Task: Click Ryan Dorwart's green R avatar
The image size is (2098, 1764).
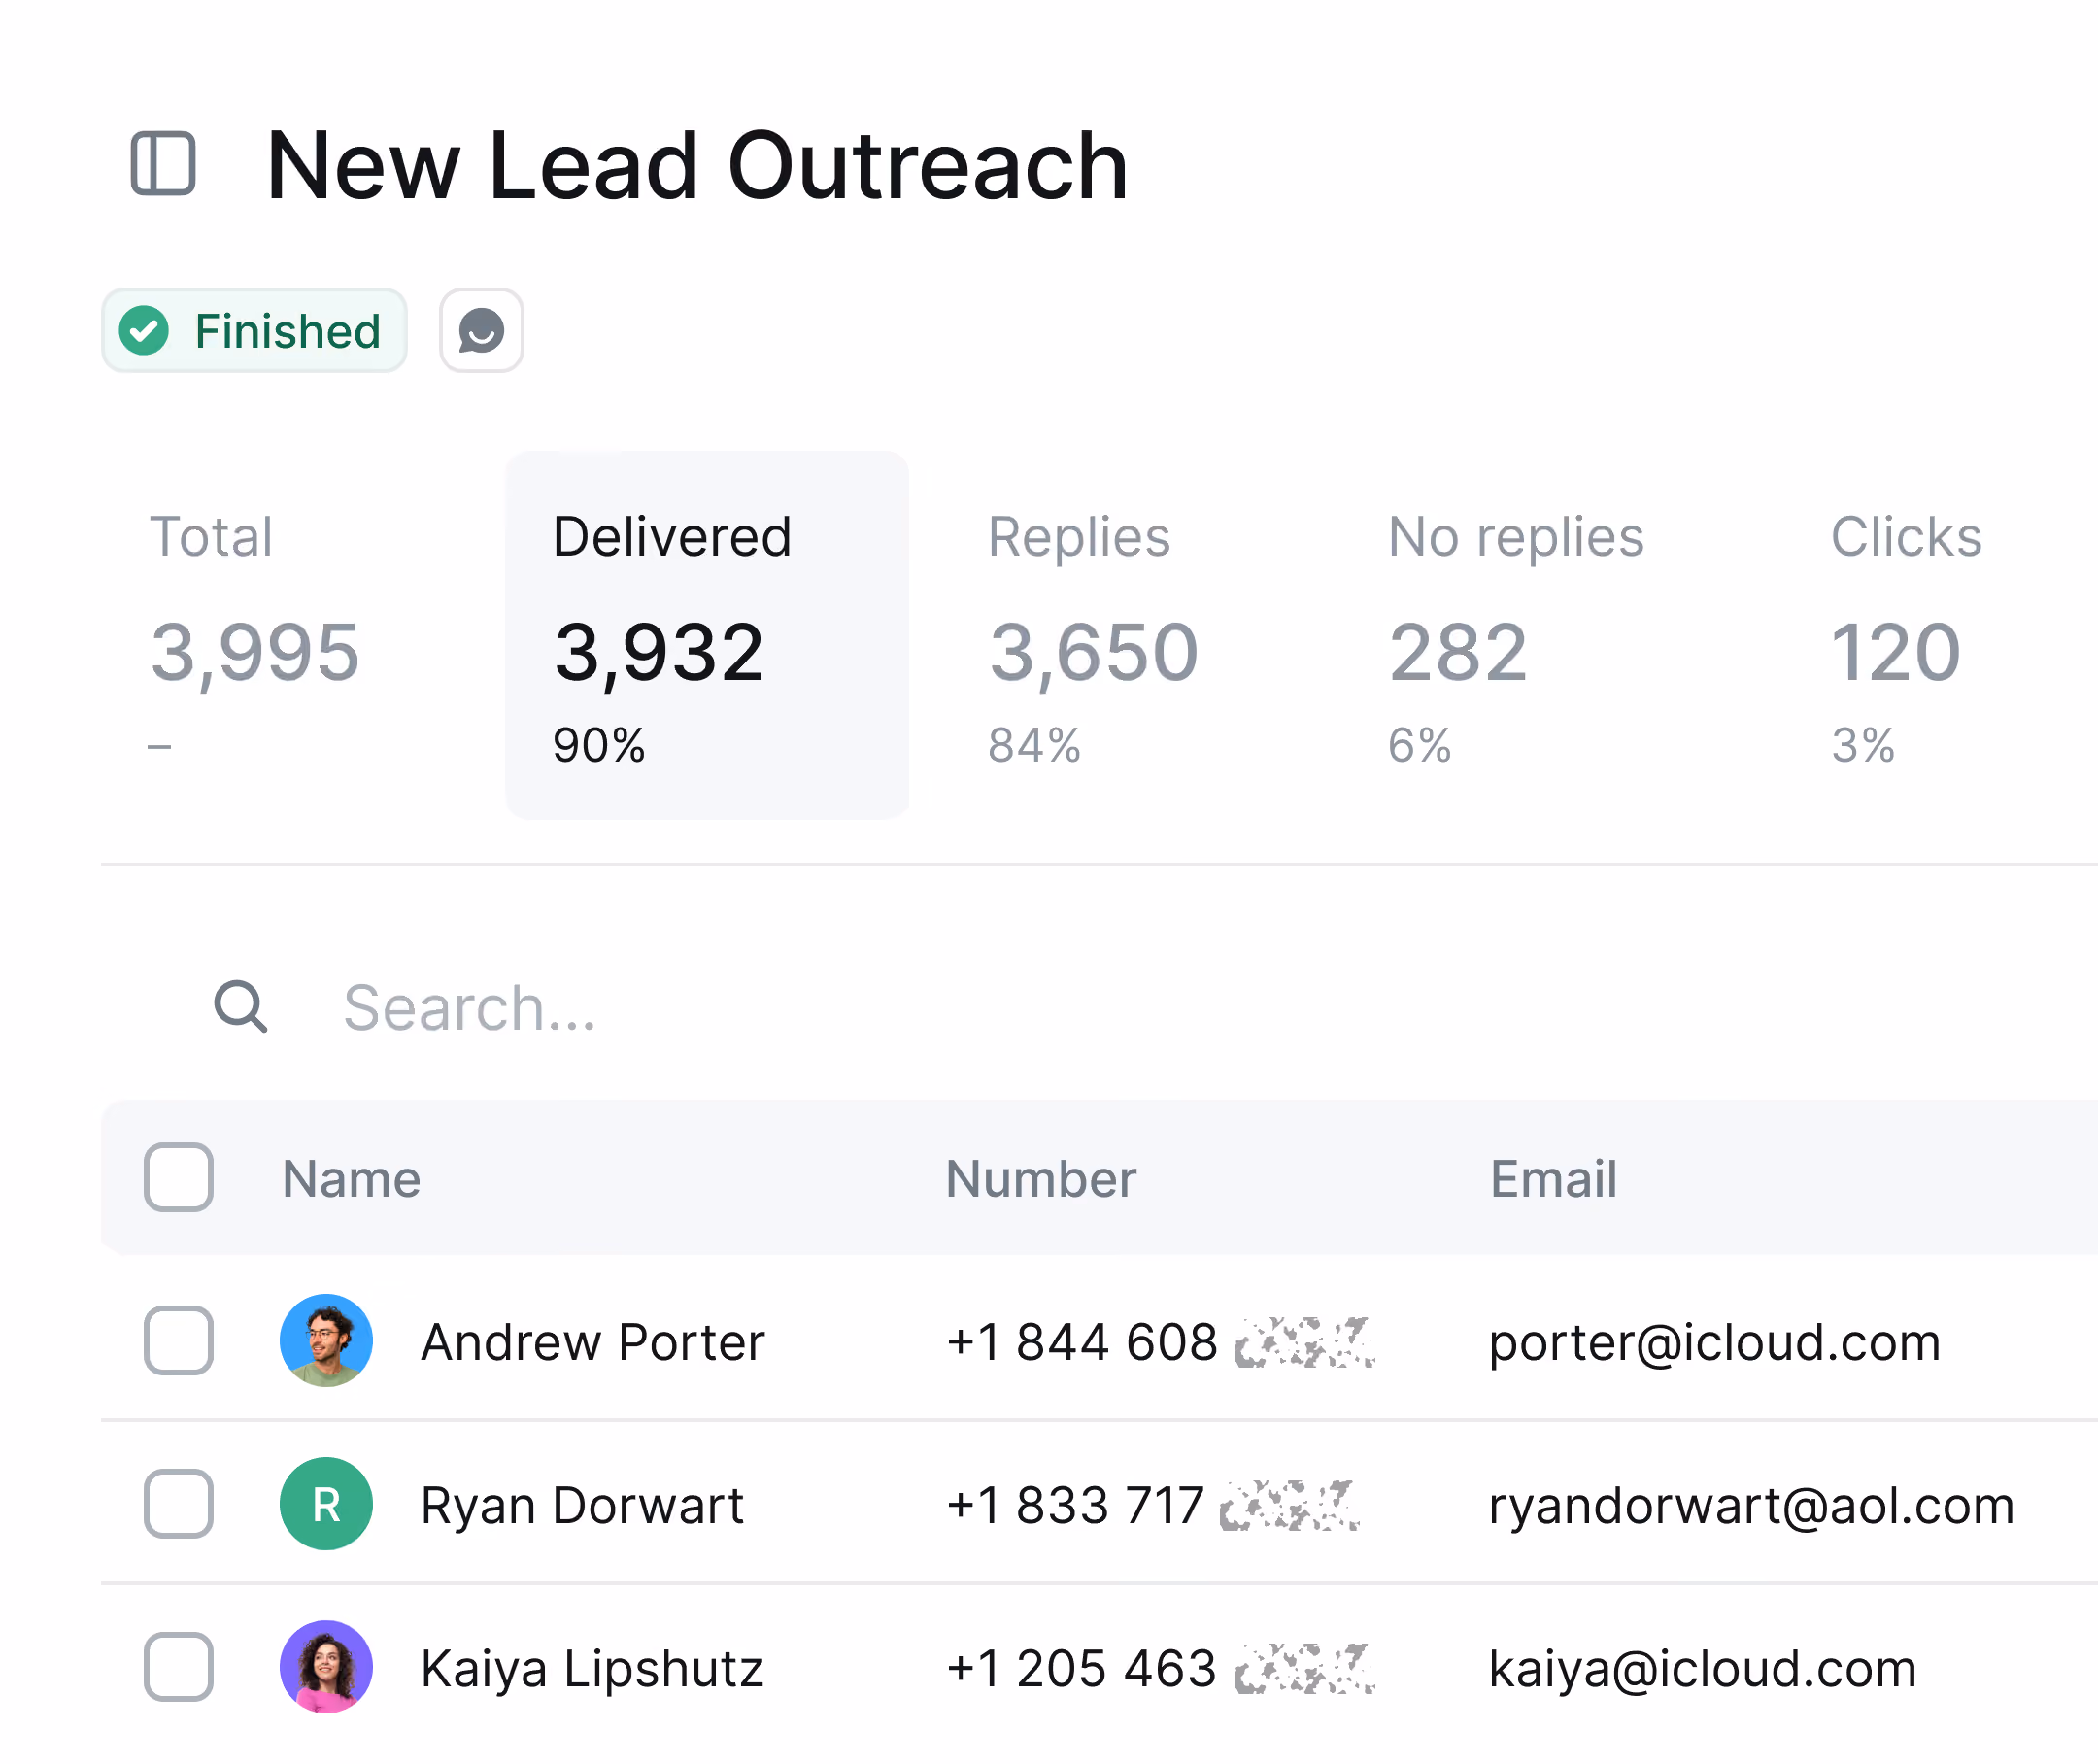Action: (x=326, y=1504)
